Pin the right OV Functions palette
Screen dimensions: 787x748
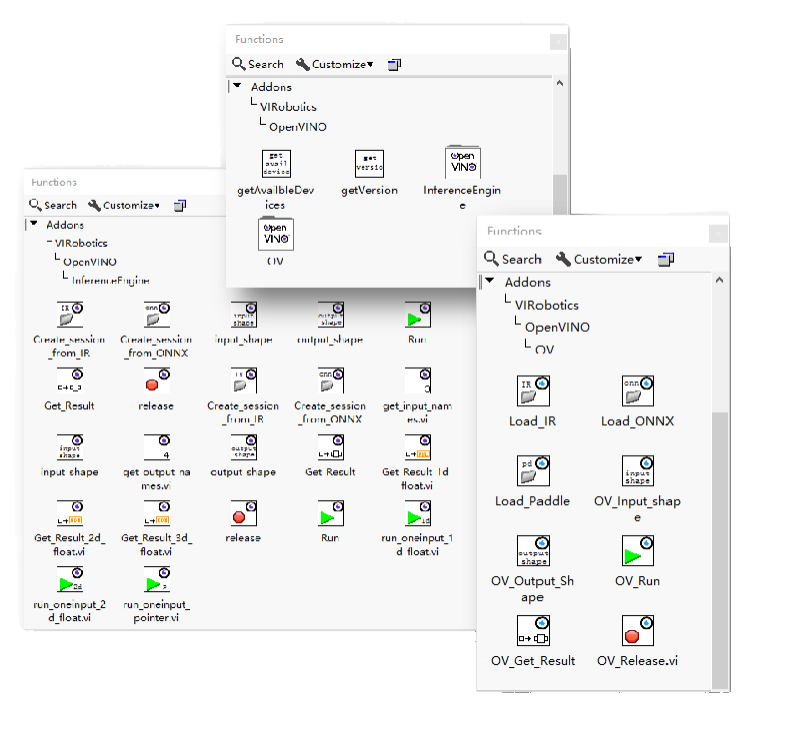click(666, 259)
